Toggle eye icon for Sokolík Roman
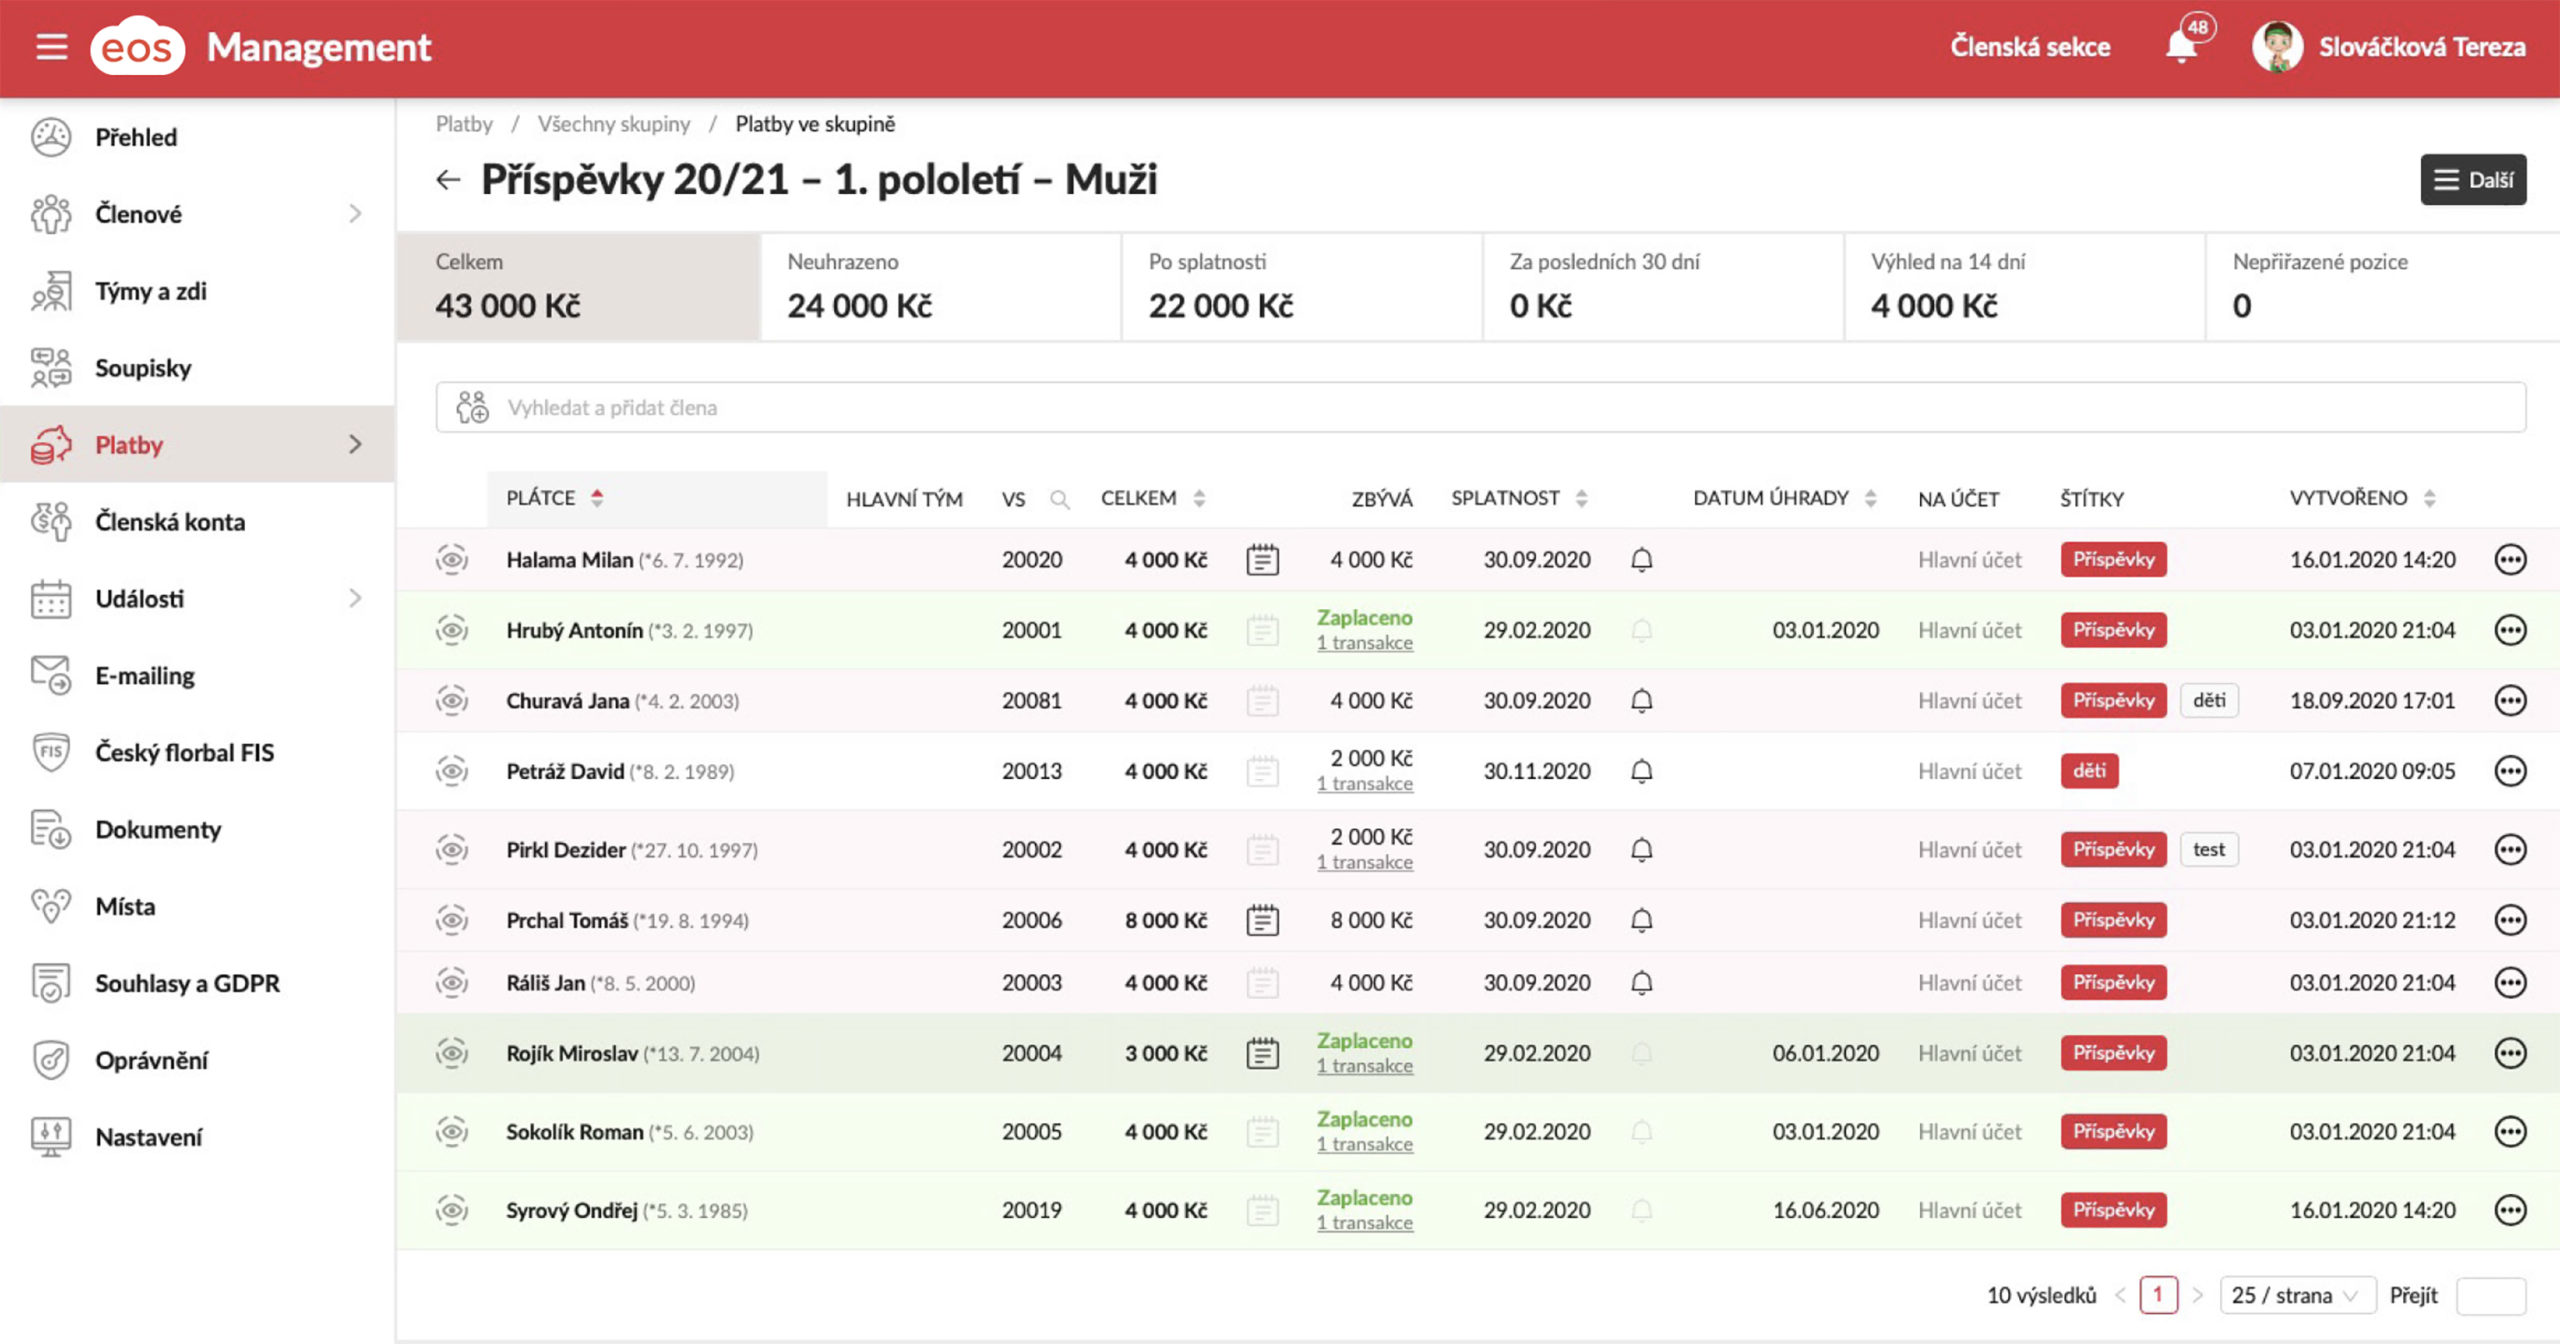 (452, 1132)
